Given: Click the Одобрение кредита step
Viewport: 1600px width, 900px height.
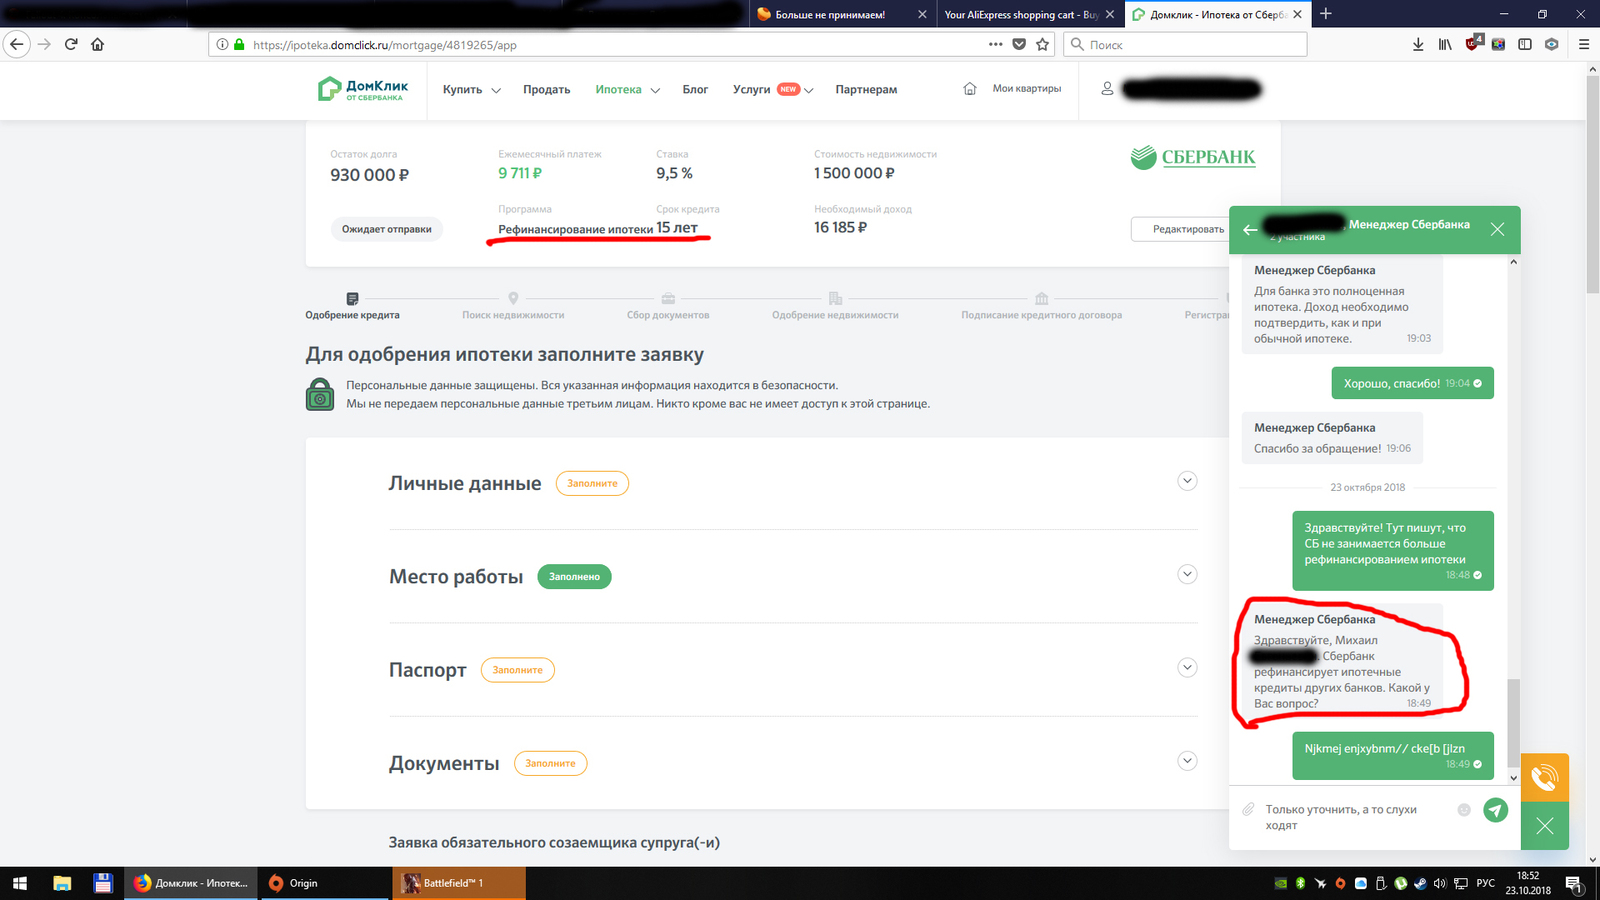Looking at the screenshot, I should [x=352, y=306].
